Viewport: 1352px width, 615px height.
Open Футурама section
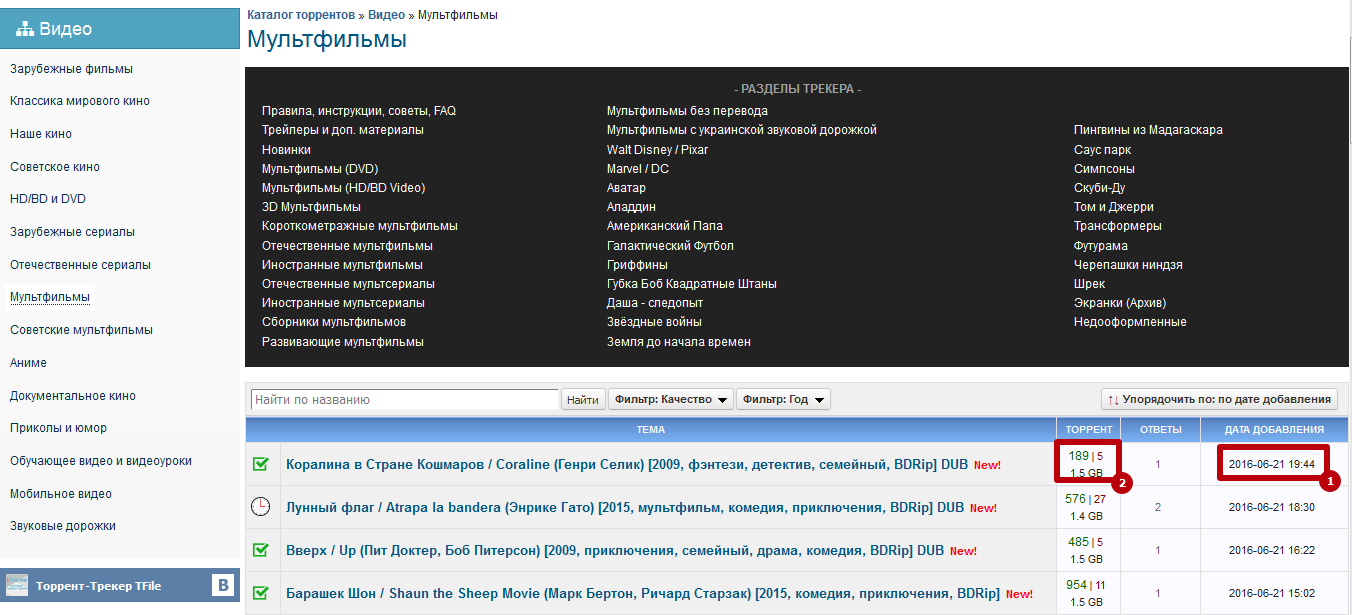pos(1101,246)
